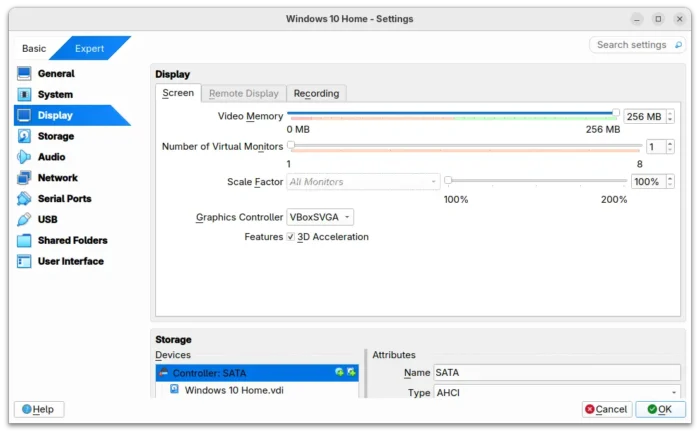Expand the Graphics Controller dropdown
The image size is (700, 434).
(320, 217)
